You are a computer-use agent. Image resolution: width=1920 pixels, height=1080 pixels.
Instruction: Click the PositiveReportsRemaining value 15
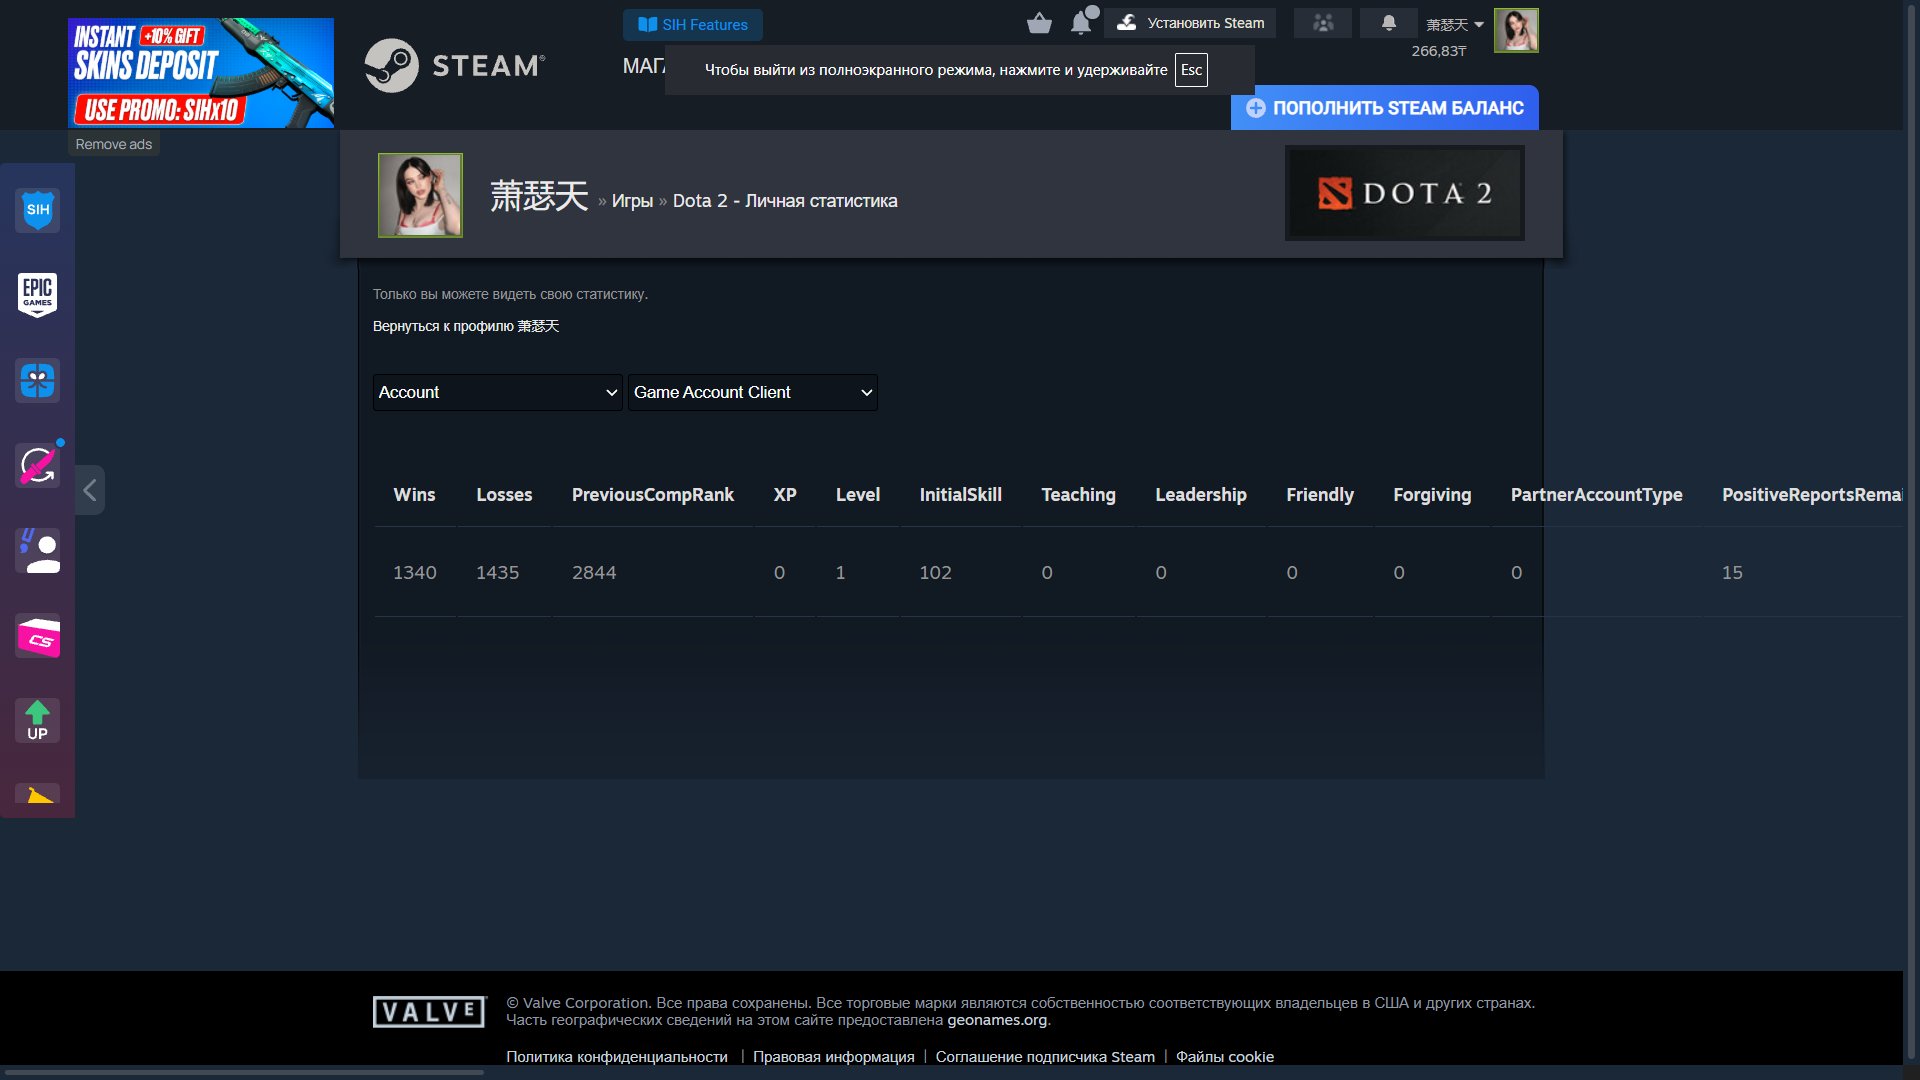tap(1732, 573)
